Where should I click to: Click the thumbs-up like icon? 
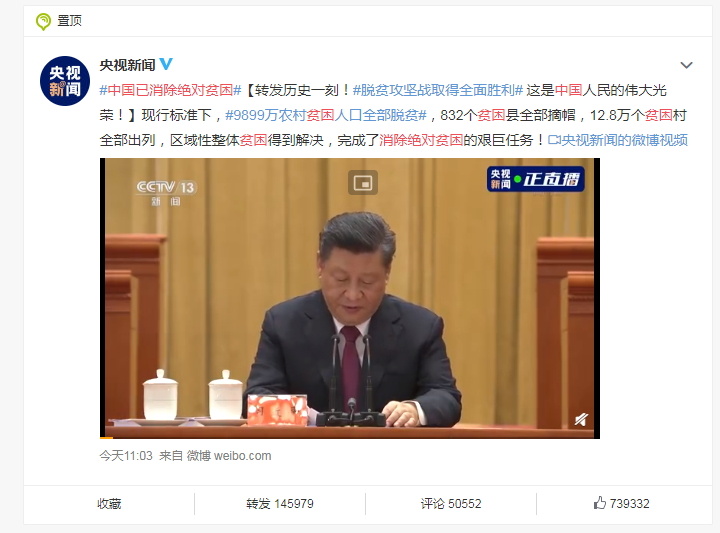(600, 503)
